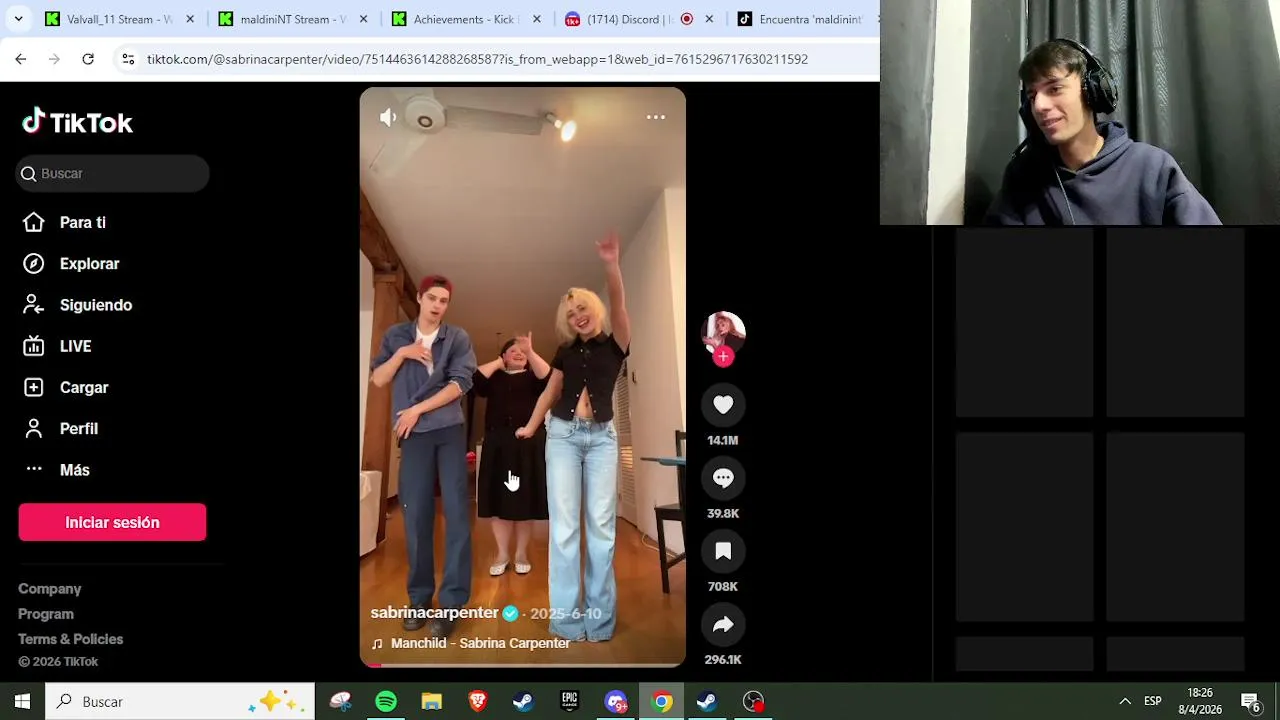1280x720 pixels.
Task: Open the Program footer link
Action: (x=46, y=614)
